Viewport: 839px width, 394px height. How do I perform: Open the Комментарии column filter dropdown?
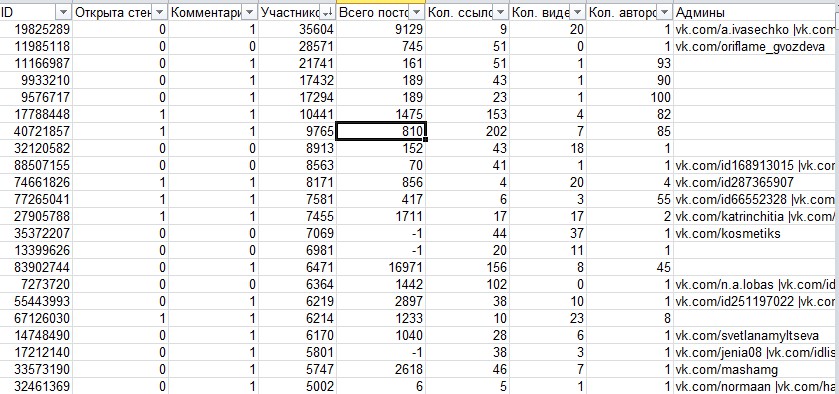[250, 12]
